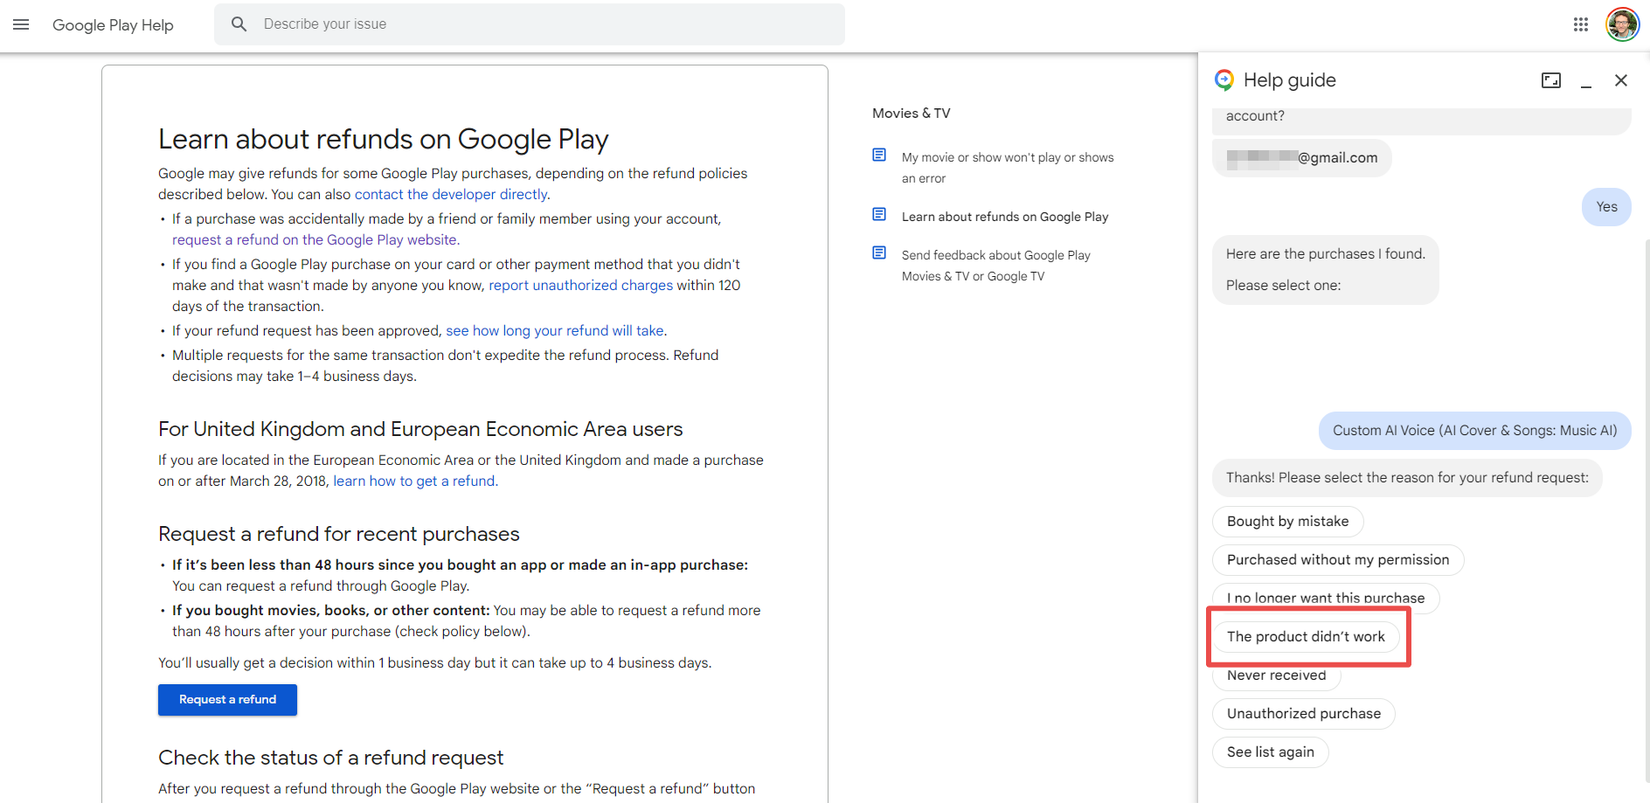
Task: Open "contact the developer directly" link
Action: point(450,195)
